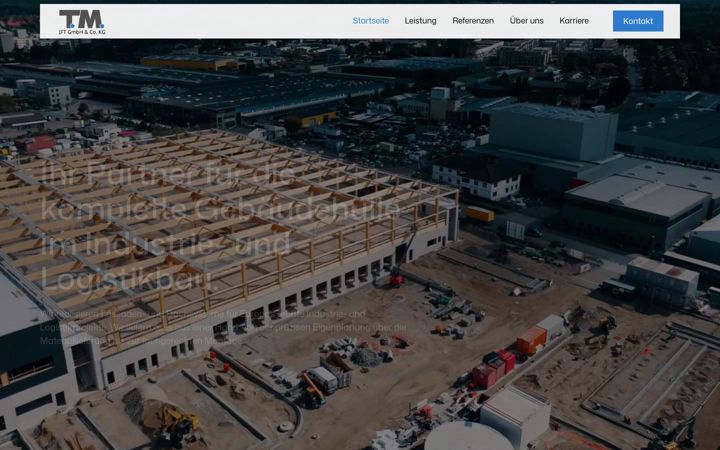The image size is (720, 450).
Task: Open the Karriere page
Action: click(x=574, y=21)
